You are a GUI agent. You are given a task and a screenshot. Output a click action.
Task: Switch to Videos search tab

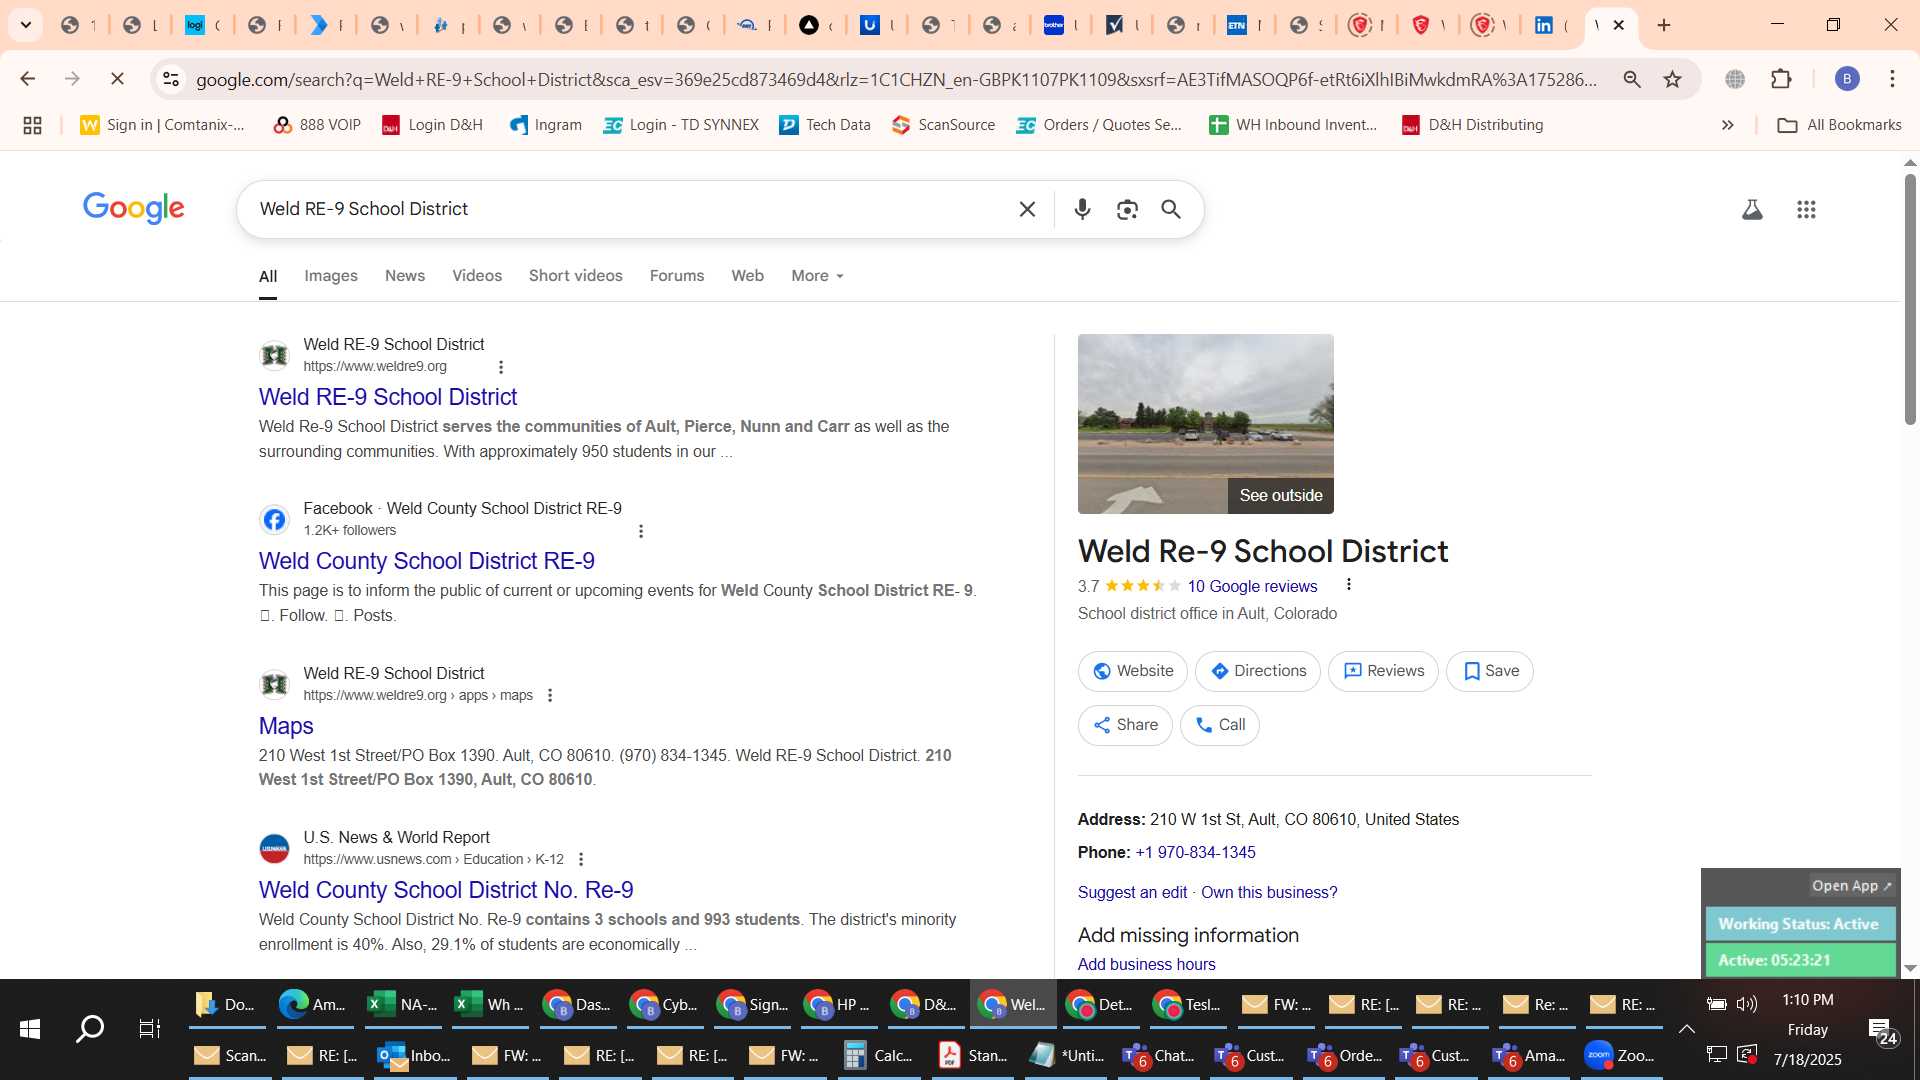coord(477,276)
